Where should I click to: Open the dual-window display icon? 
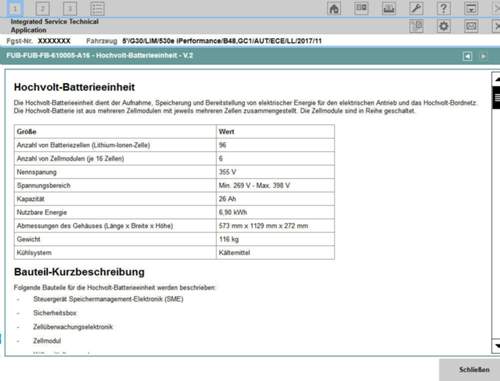[361, 8]
